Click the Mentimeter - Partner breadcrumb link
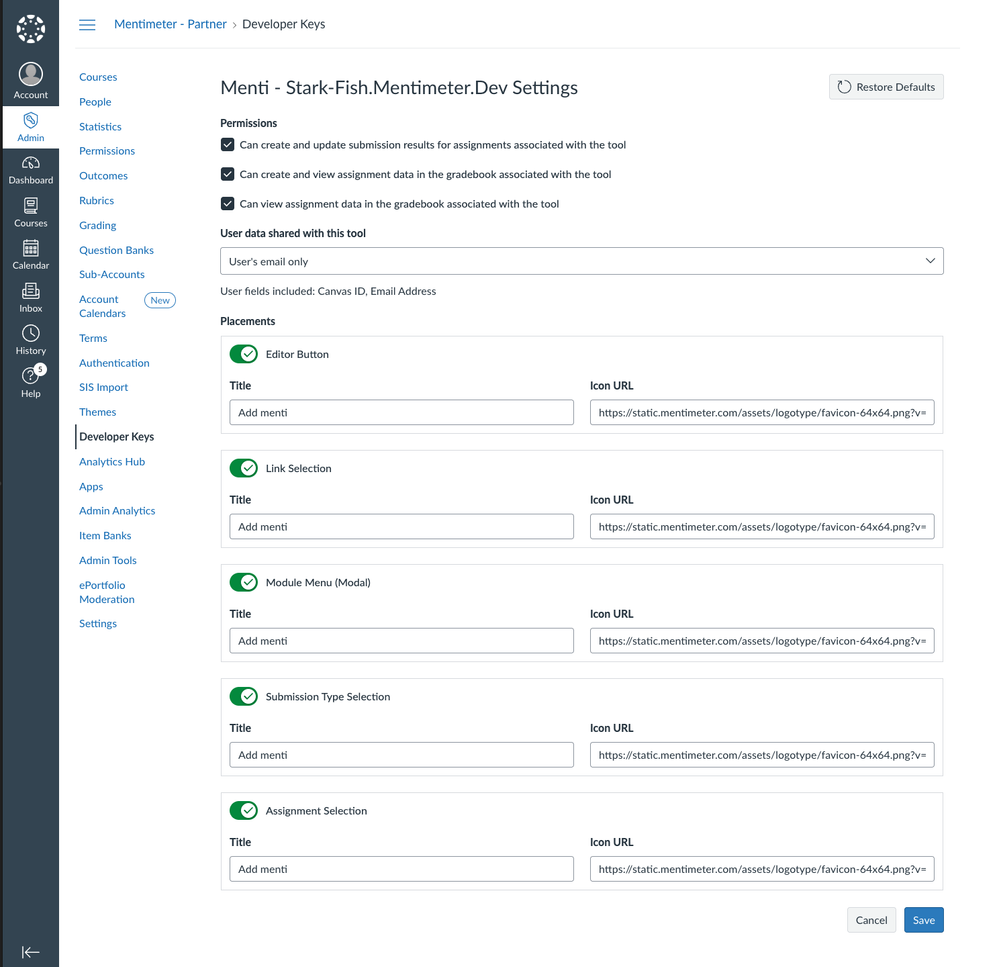The image size is (999, 967). pos(170,24)
